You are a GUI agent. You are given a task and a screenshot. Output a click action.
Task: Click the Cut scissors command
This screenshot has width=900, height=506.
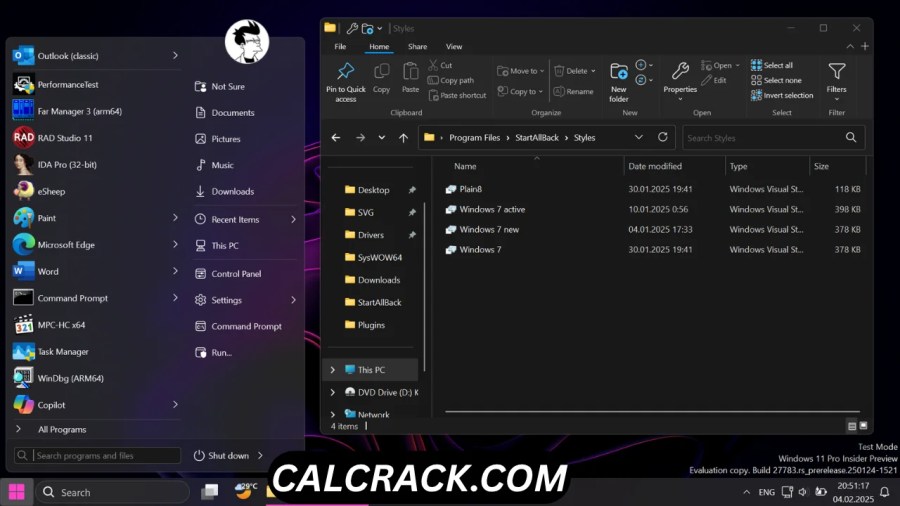(440, 65)
